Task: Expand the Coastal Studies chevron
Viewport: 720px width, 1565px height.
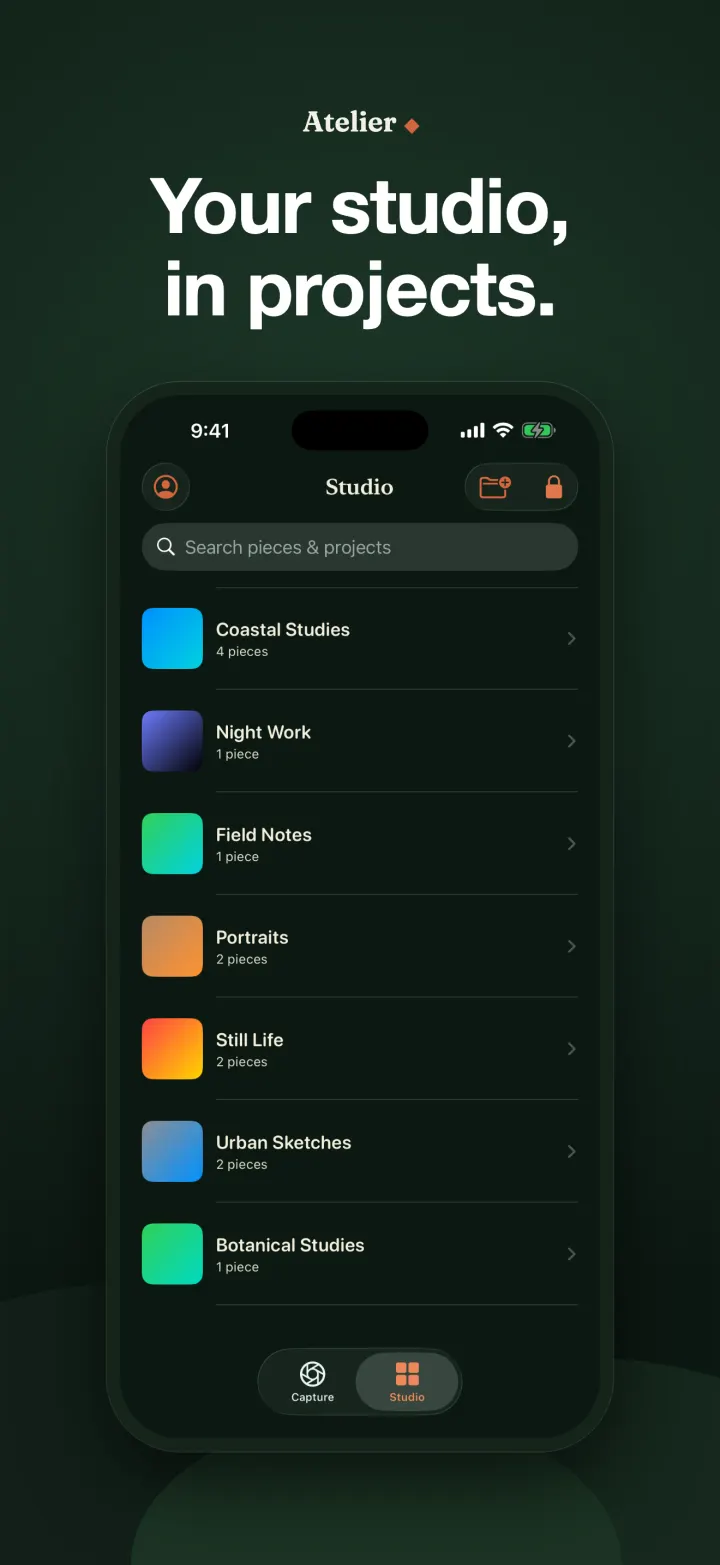Action: tap(571, 638)
